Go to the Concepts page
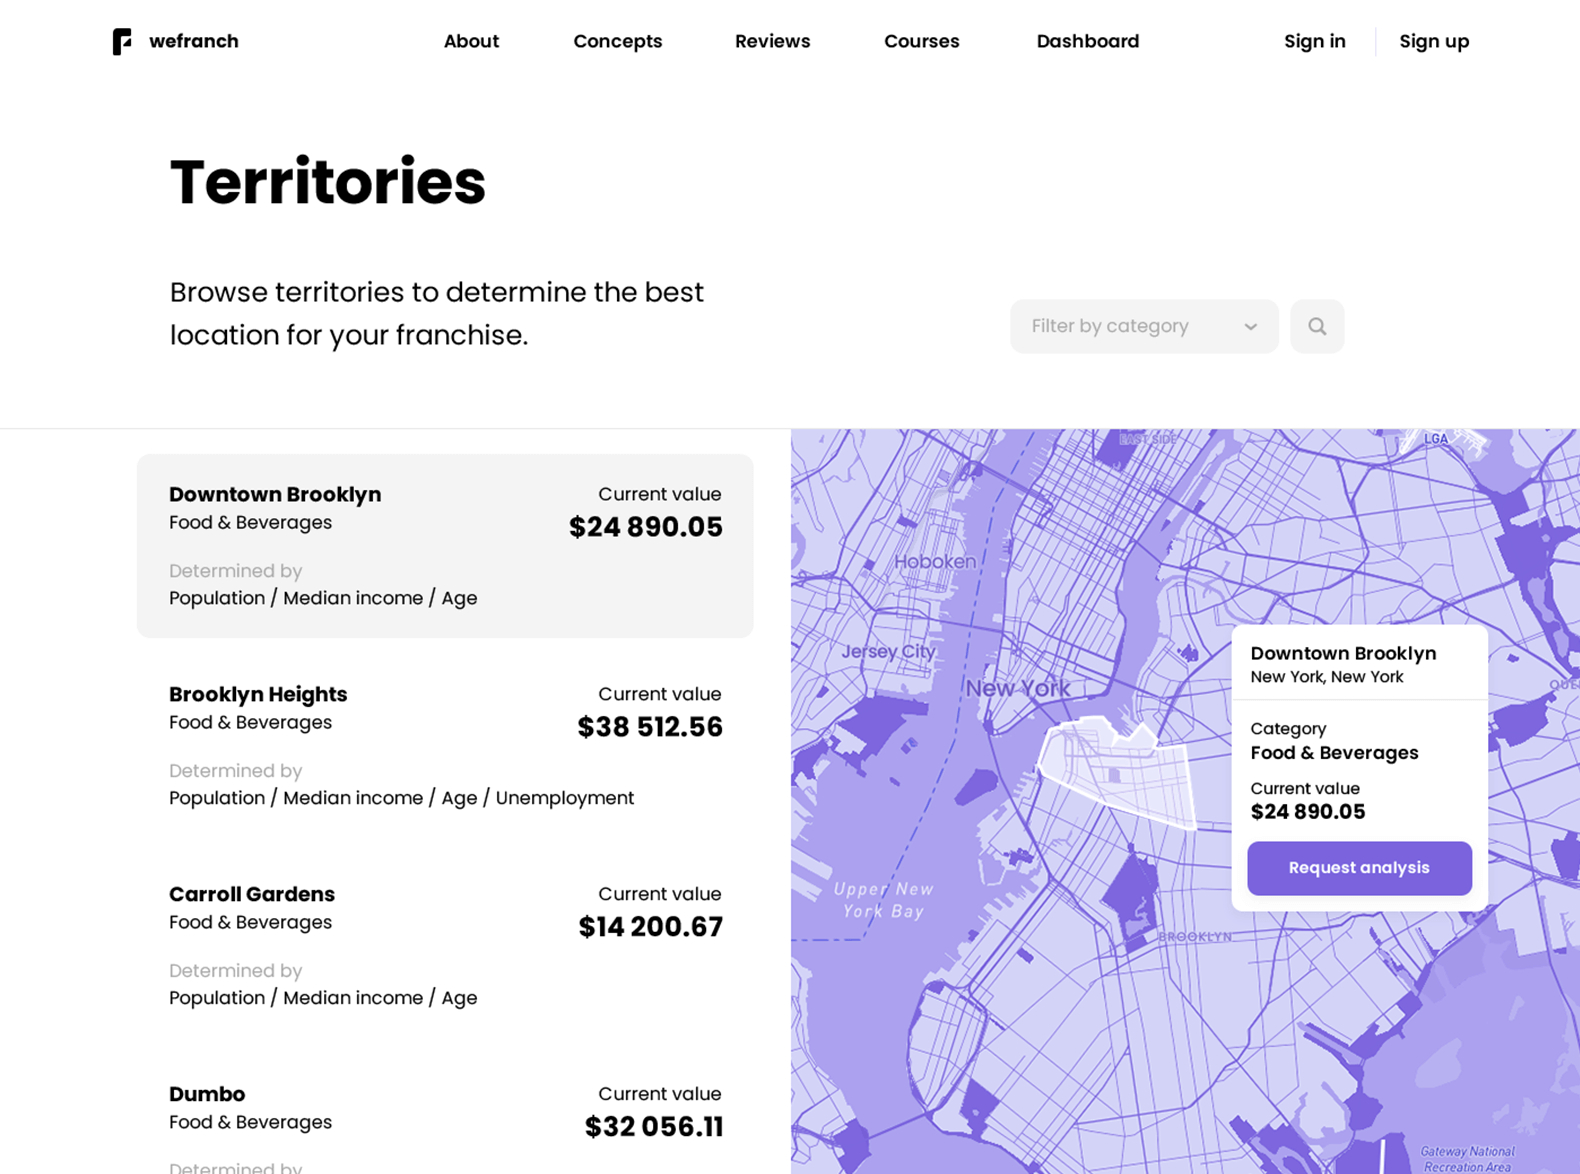The image size is (1580, 1174). pyautogui.click(x=617, y=41)
